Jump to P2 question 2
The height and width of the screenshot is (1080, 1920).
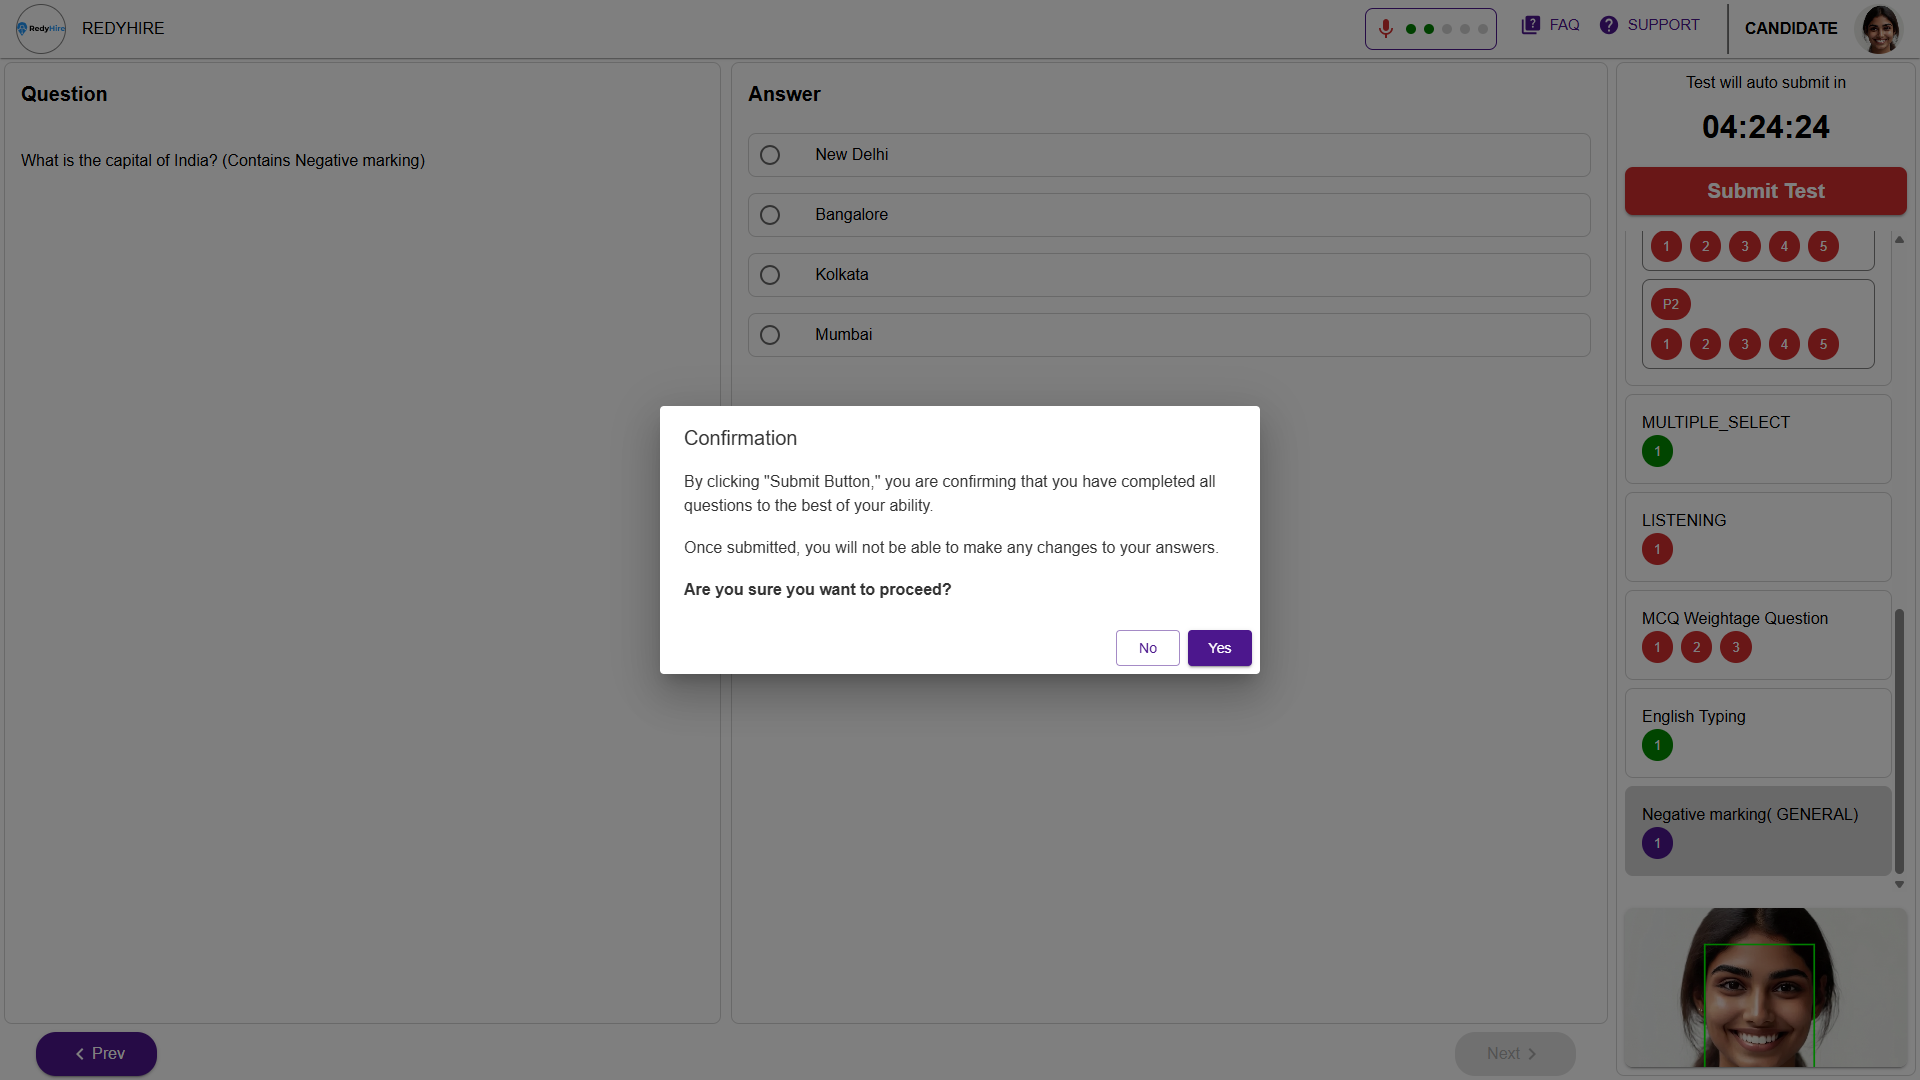pos(1705,344)
